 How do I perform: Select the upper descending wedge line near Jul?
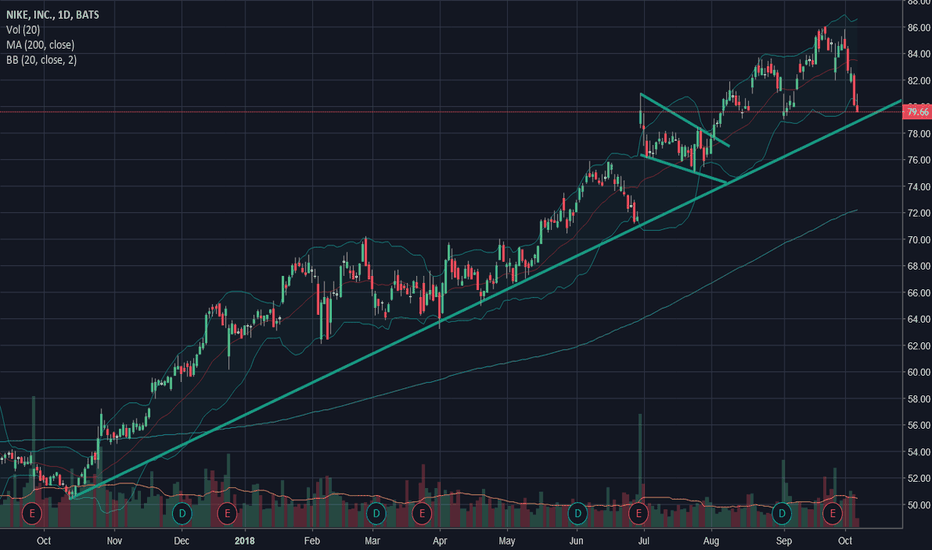point(684,120)
